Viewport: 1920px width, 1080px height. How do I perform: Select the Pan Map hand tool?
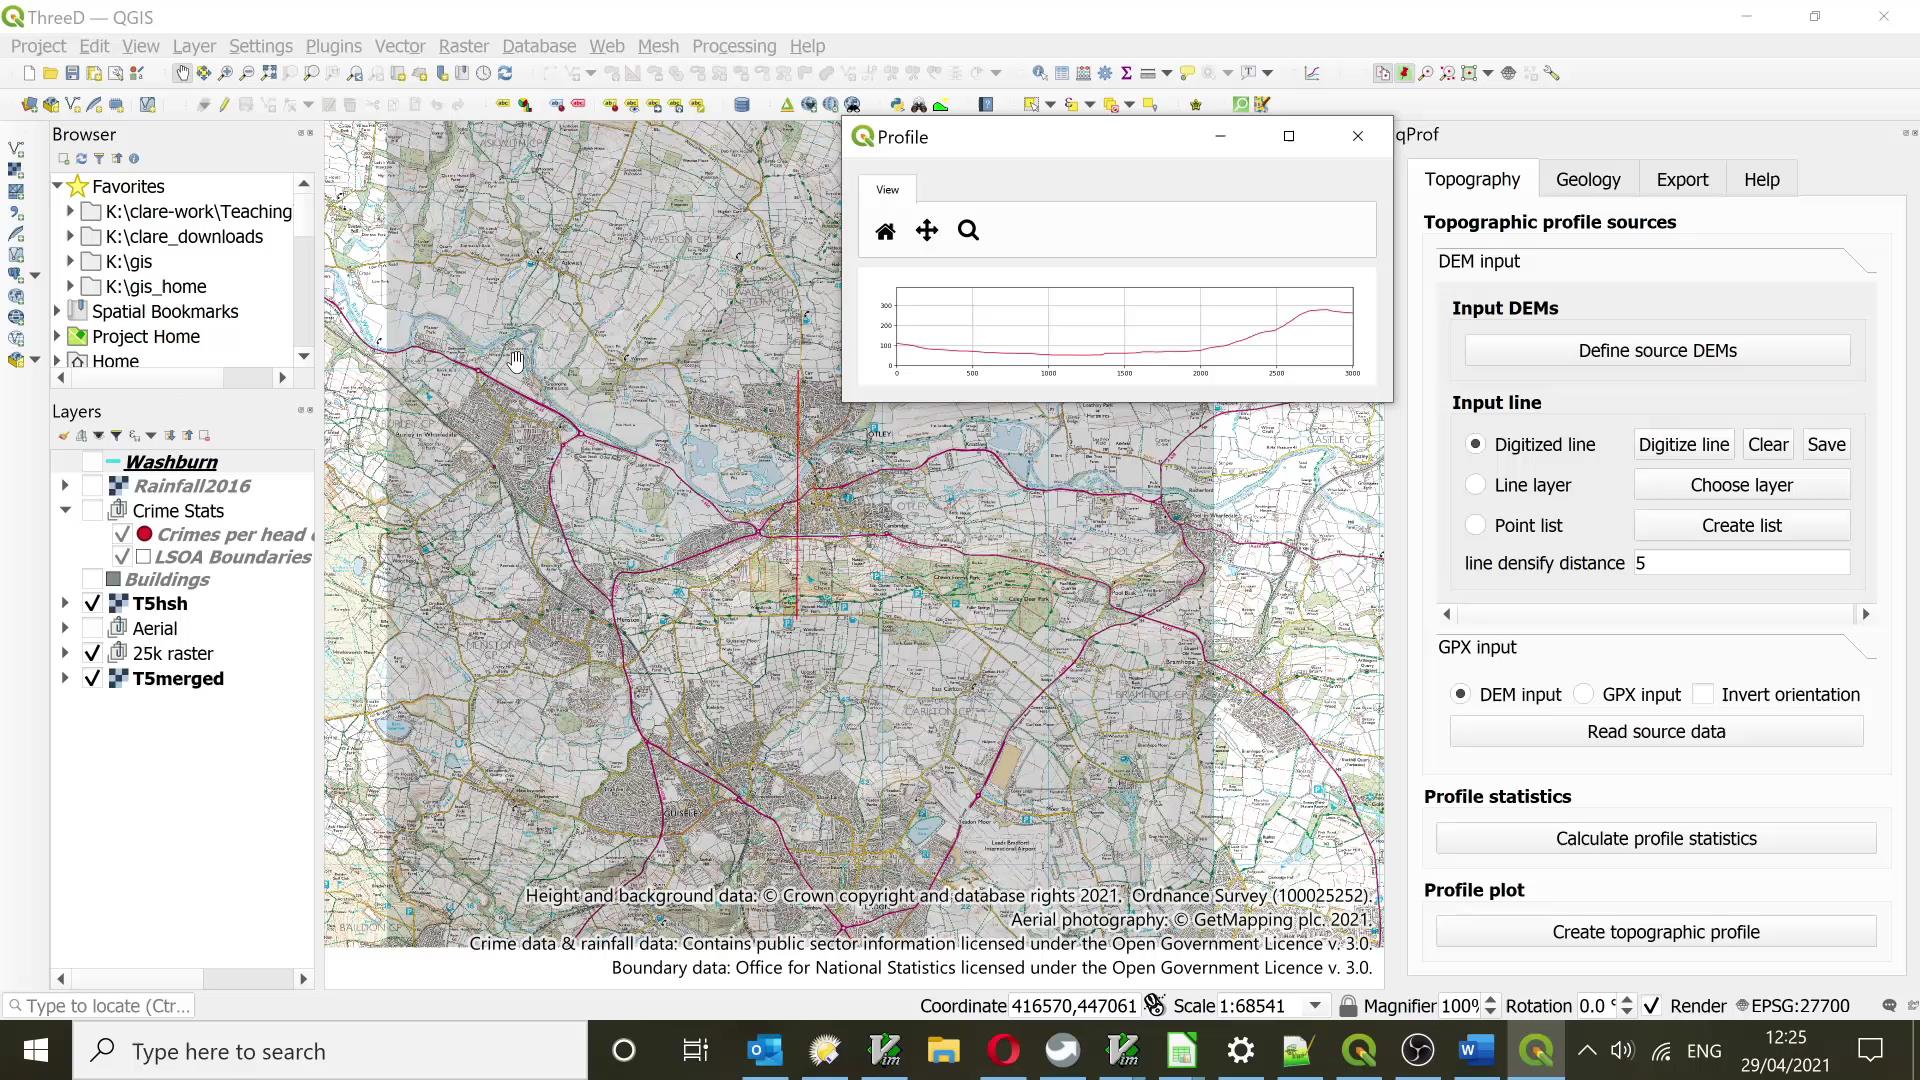click(x=182, y=73)
